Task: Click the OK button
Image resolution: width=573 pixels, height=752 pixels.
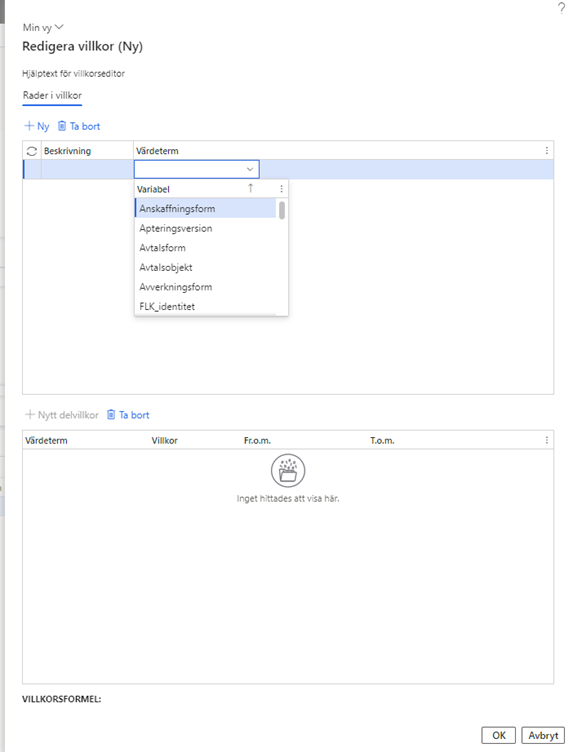Action: pyautogui.click(x=499, y=735)
